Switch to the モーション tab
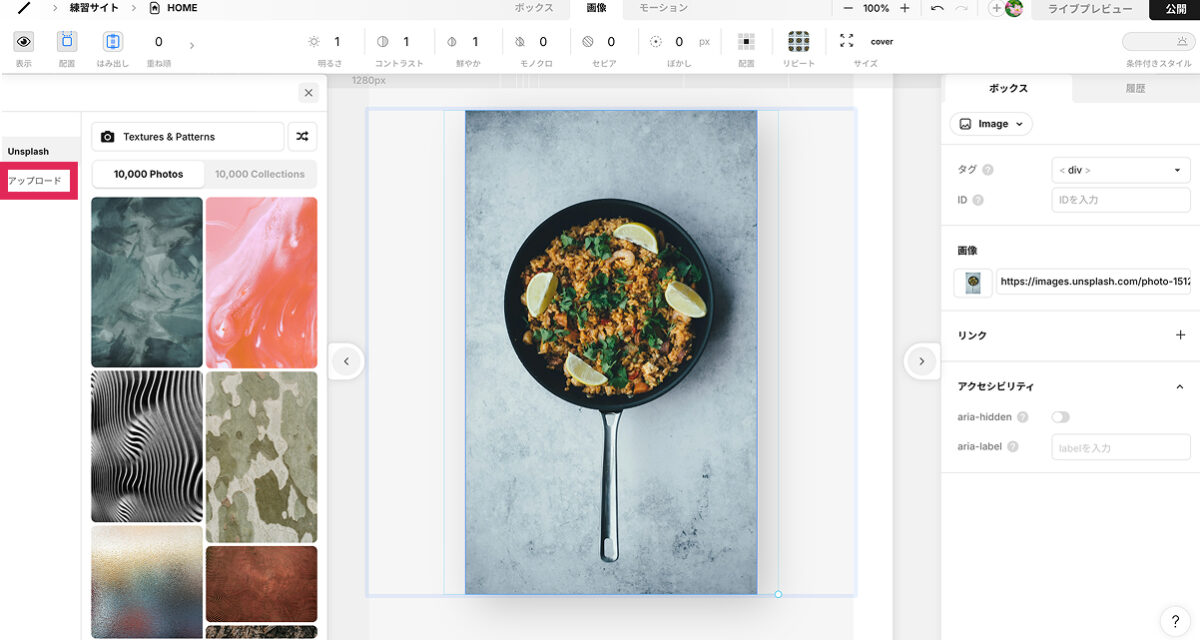Viewport: 1200px width, 640px height. pos(663,8)
